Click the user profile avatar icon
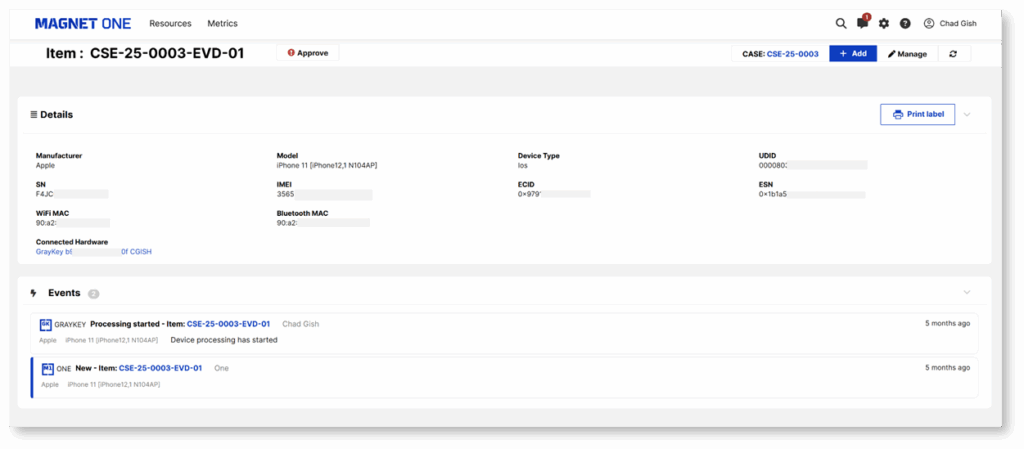The image size is (1024, 449). [929, 23]
